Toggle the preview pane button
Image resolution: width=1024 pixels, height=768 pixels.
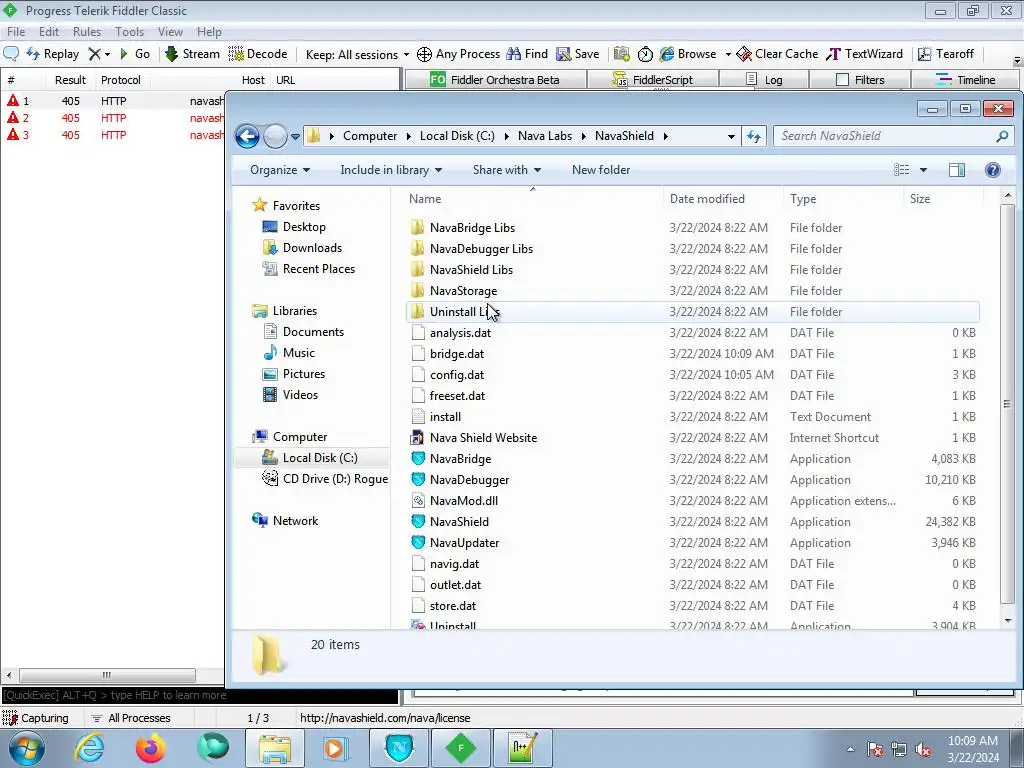click(957, 170)
